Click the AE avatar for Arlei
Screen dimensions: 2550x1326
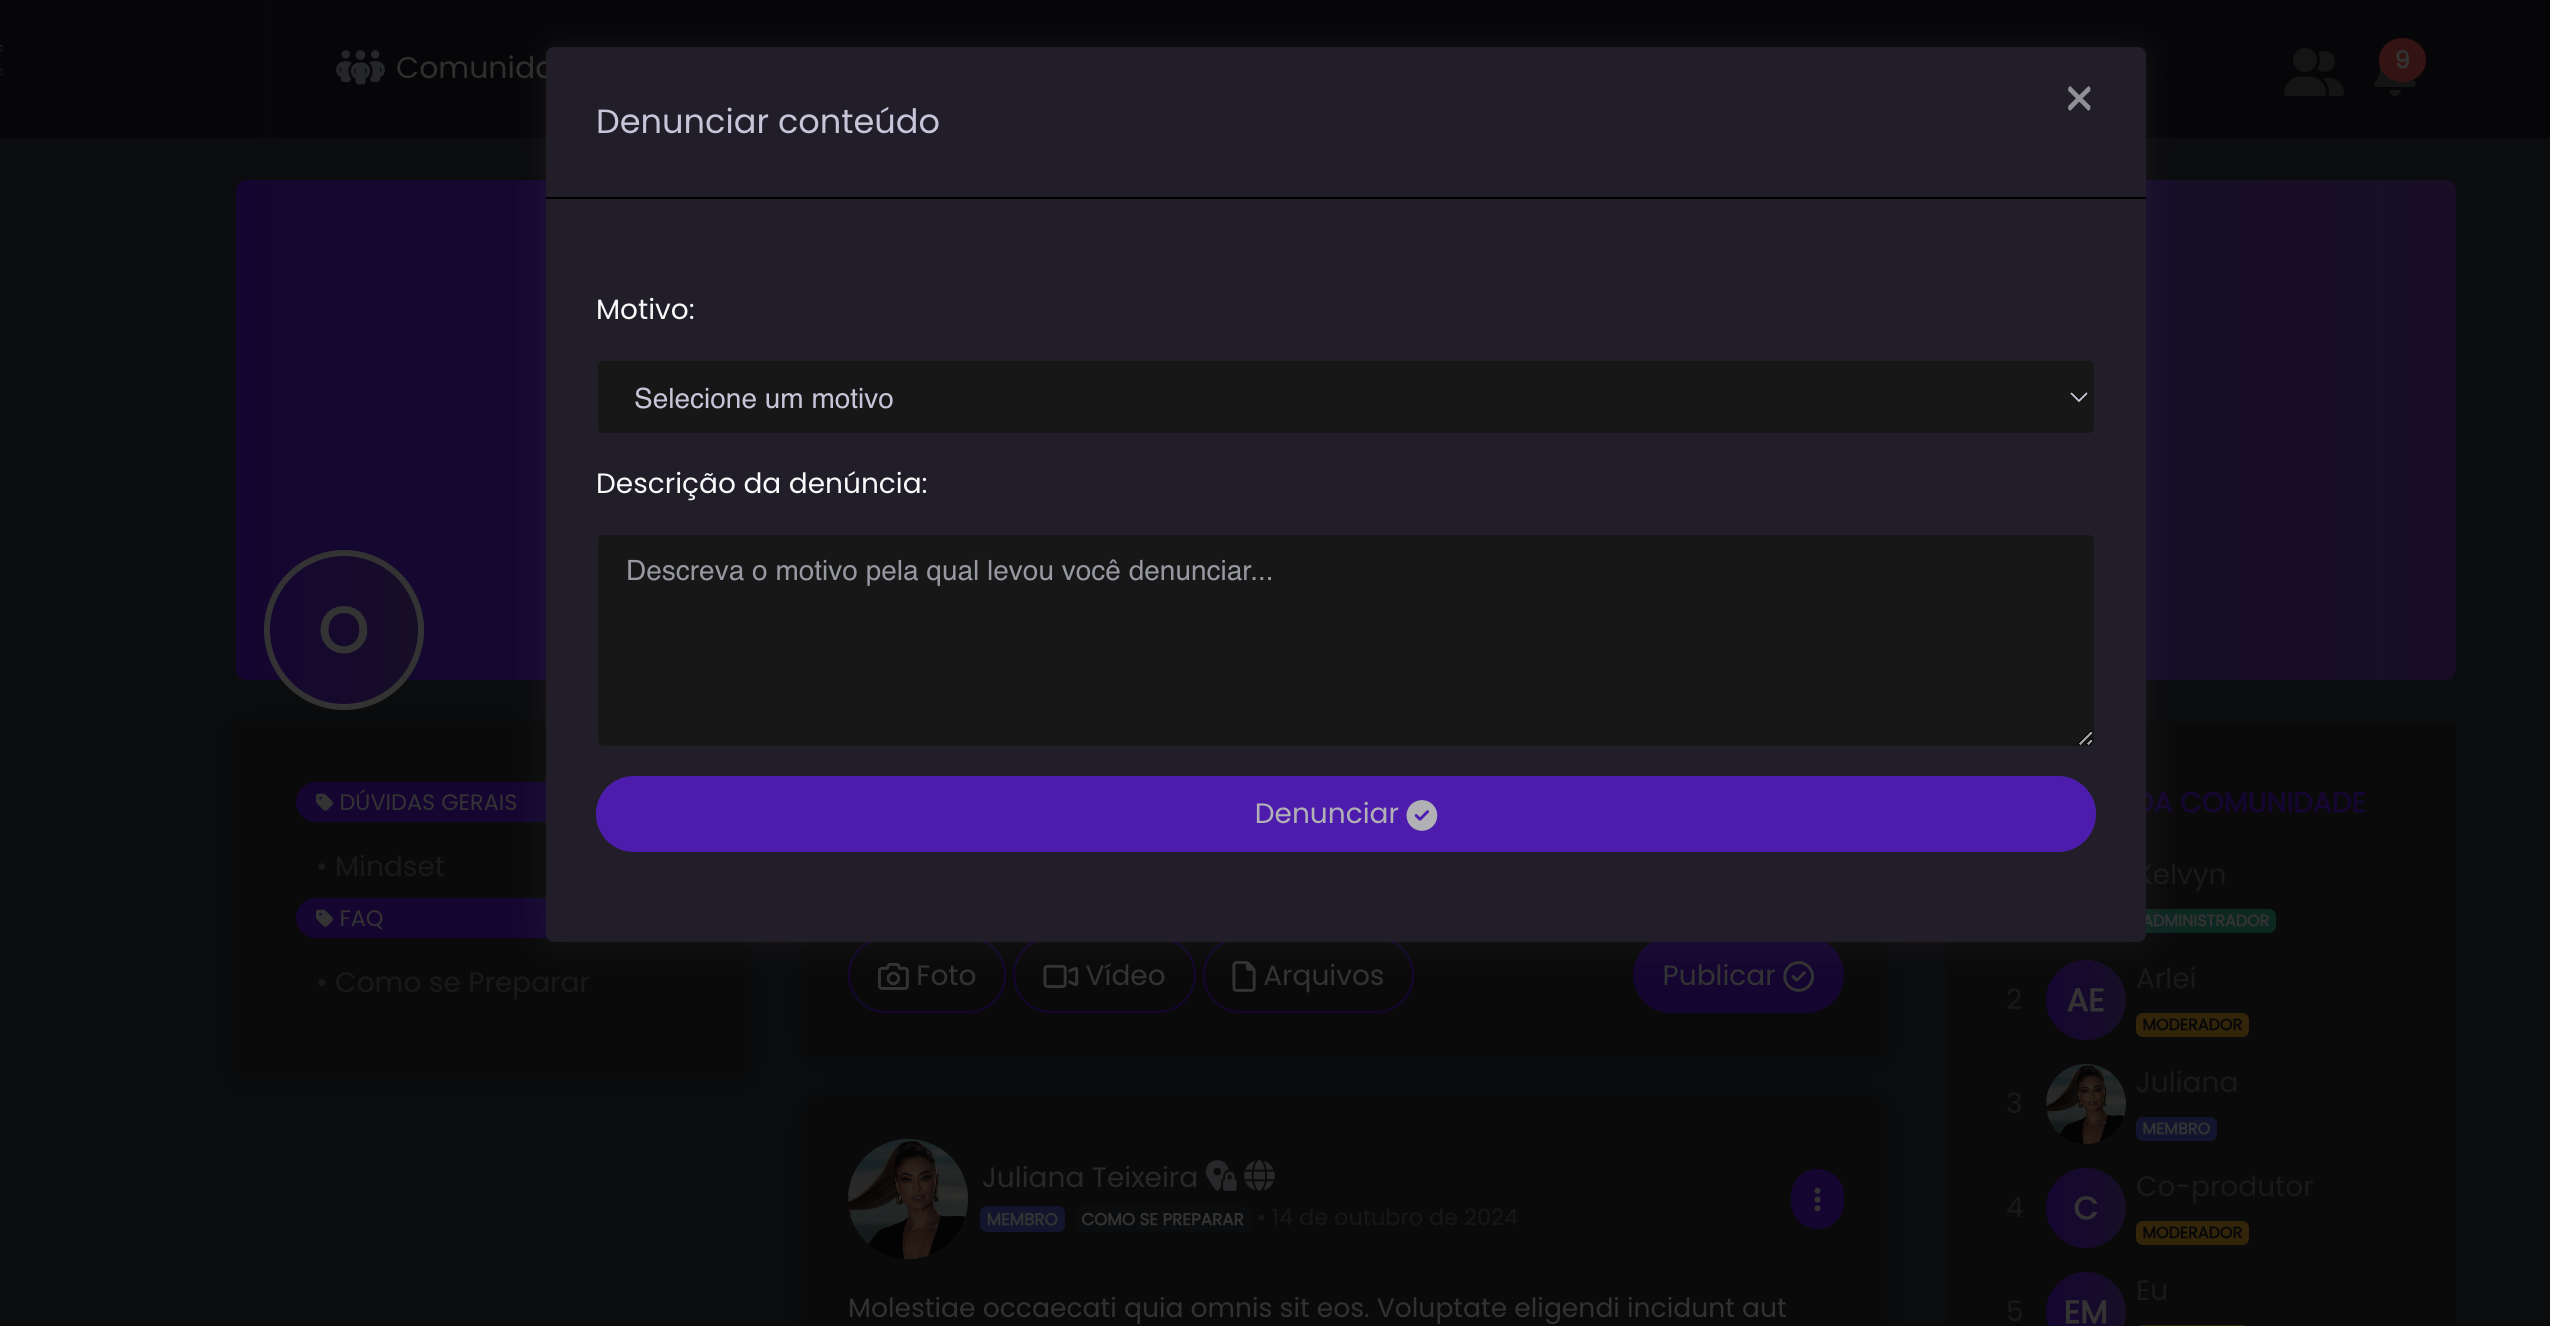(2085, 1000)
